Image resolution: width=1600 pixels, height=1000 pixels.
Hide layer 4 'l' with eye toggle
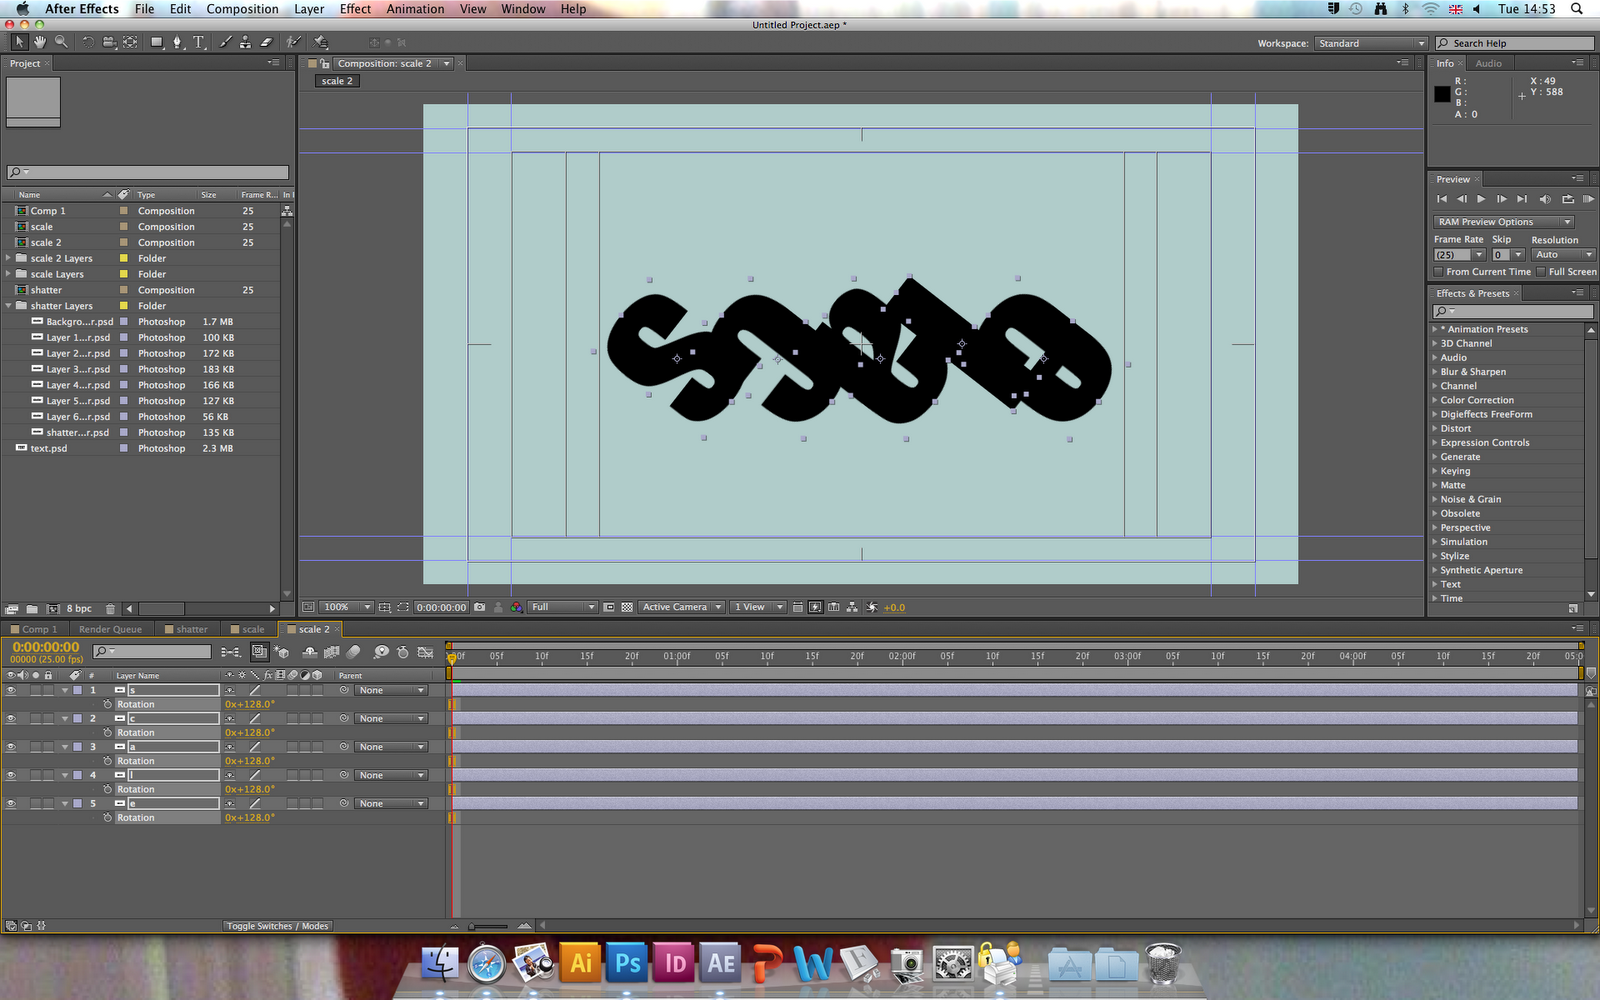coord(11,775)
